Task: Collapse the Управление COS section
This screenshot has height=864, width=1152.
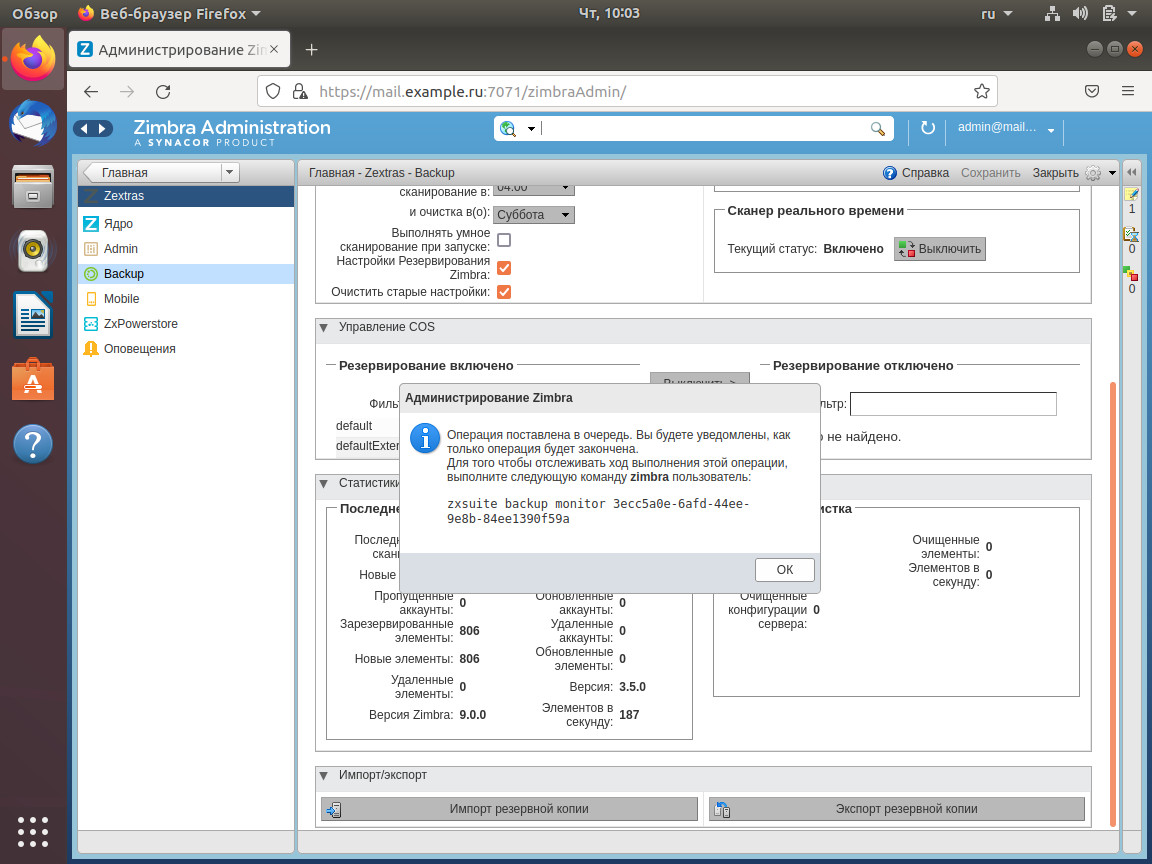Action: click(324, 327)
